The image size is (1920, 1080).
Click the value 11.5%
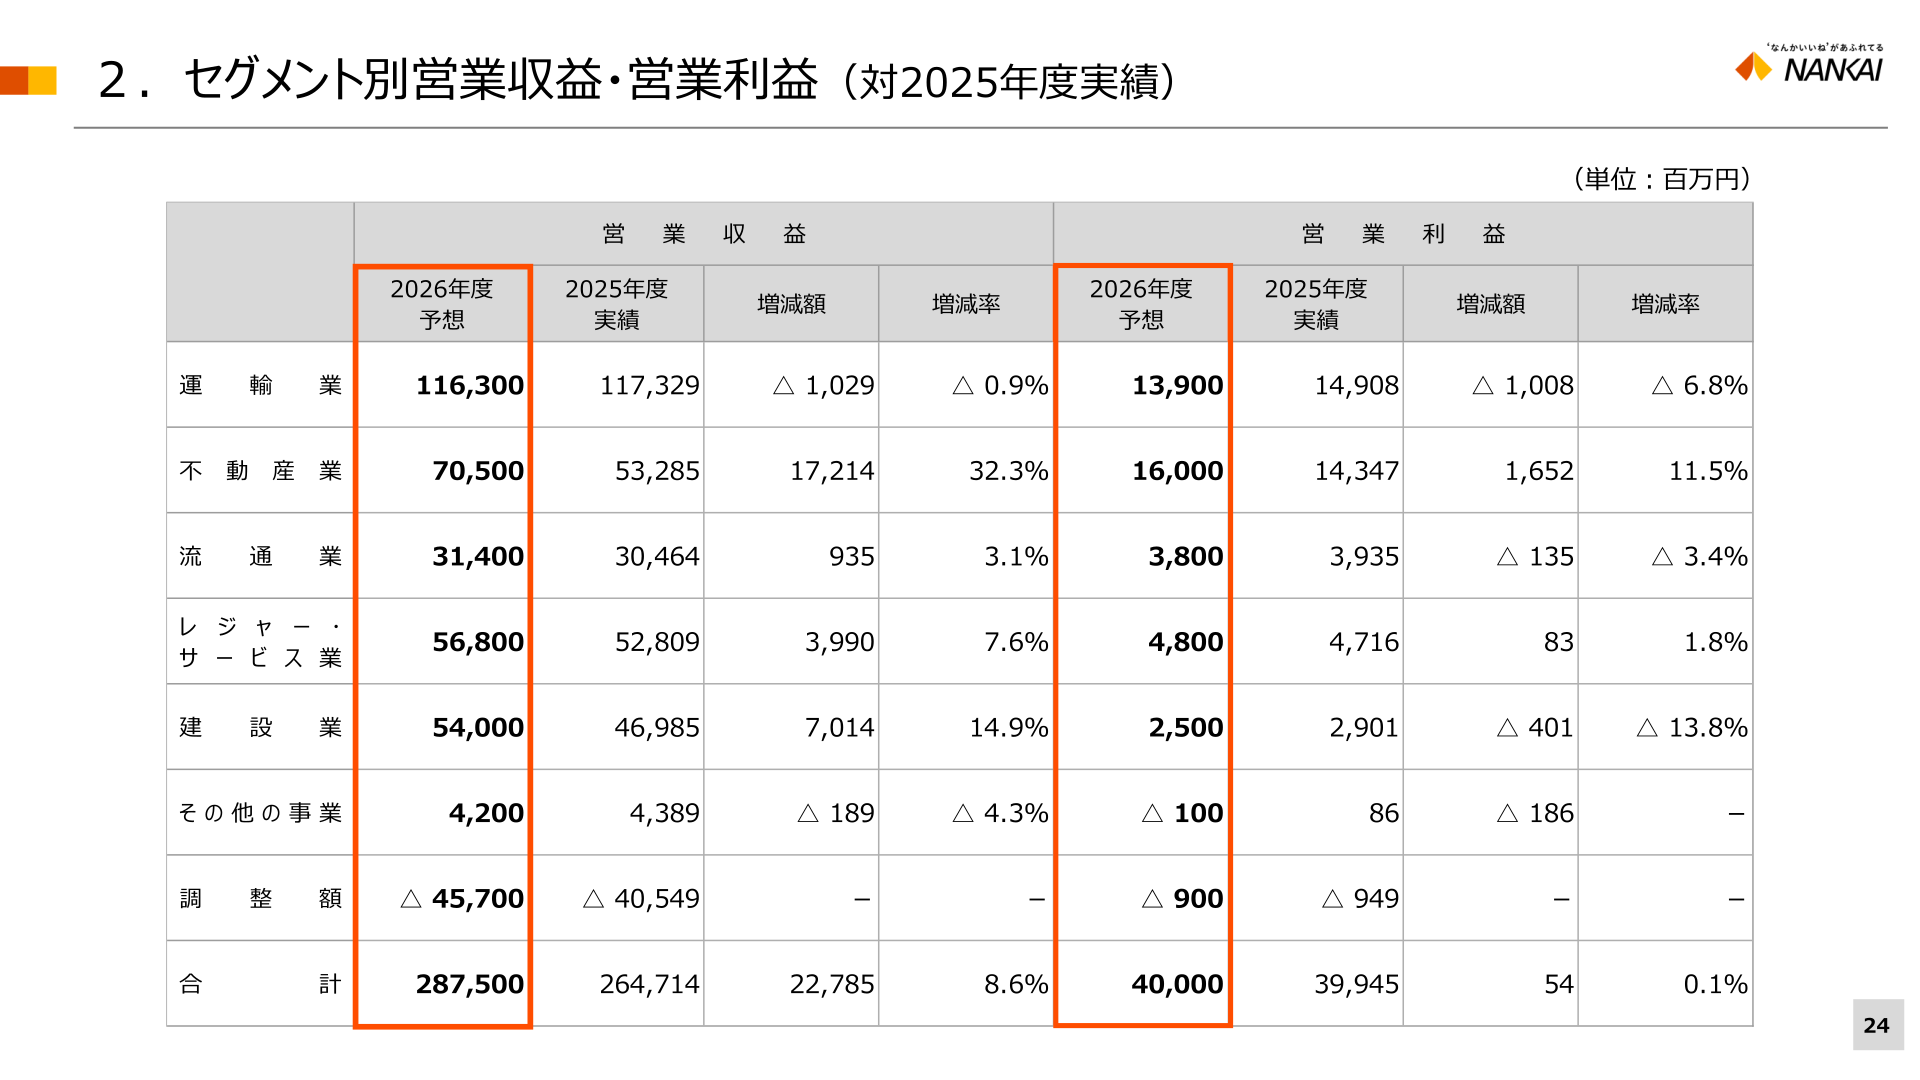[1707, 471]
